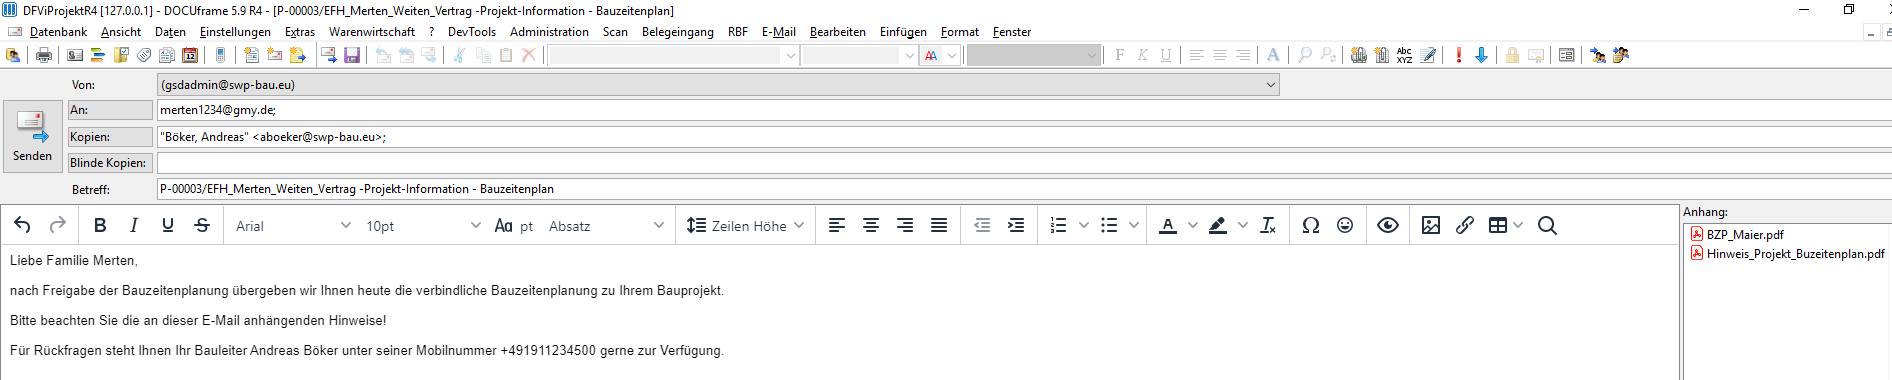Expand the highlight color picker arrow

(x=1243, y=226)
